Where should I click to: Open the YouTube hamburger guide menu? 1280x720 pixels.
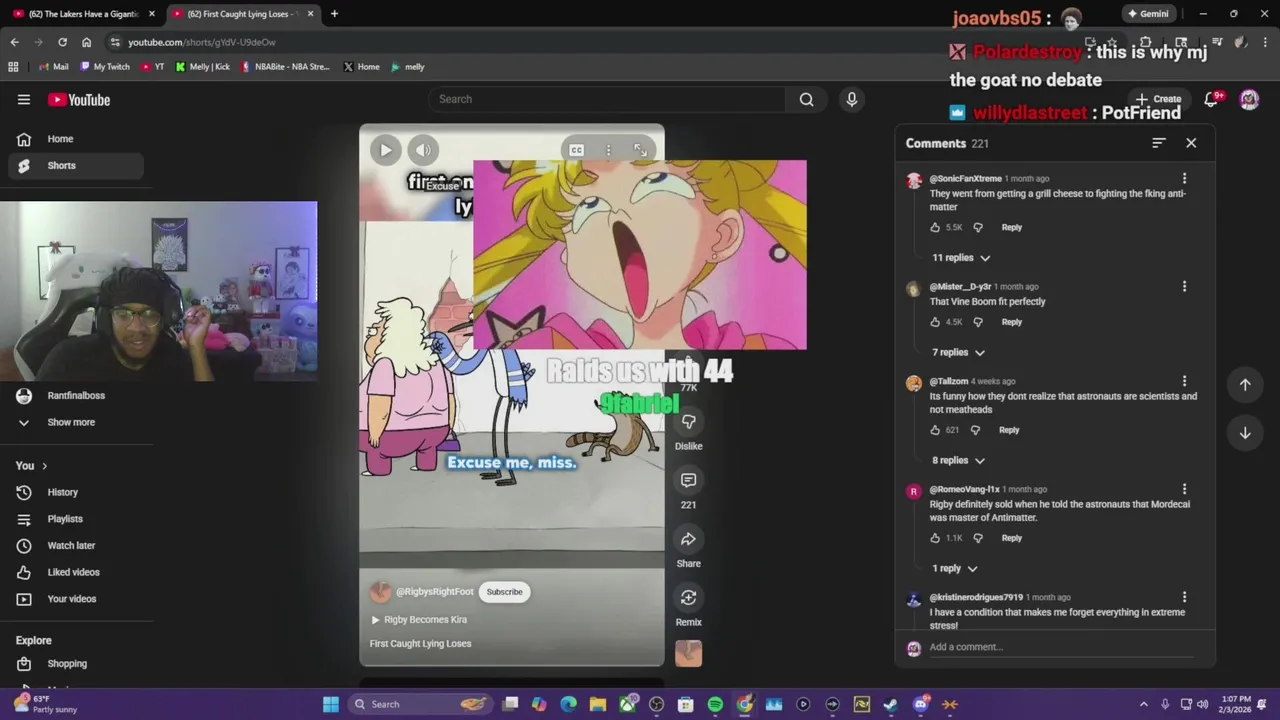point(24,99)
